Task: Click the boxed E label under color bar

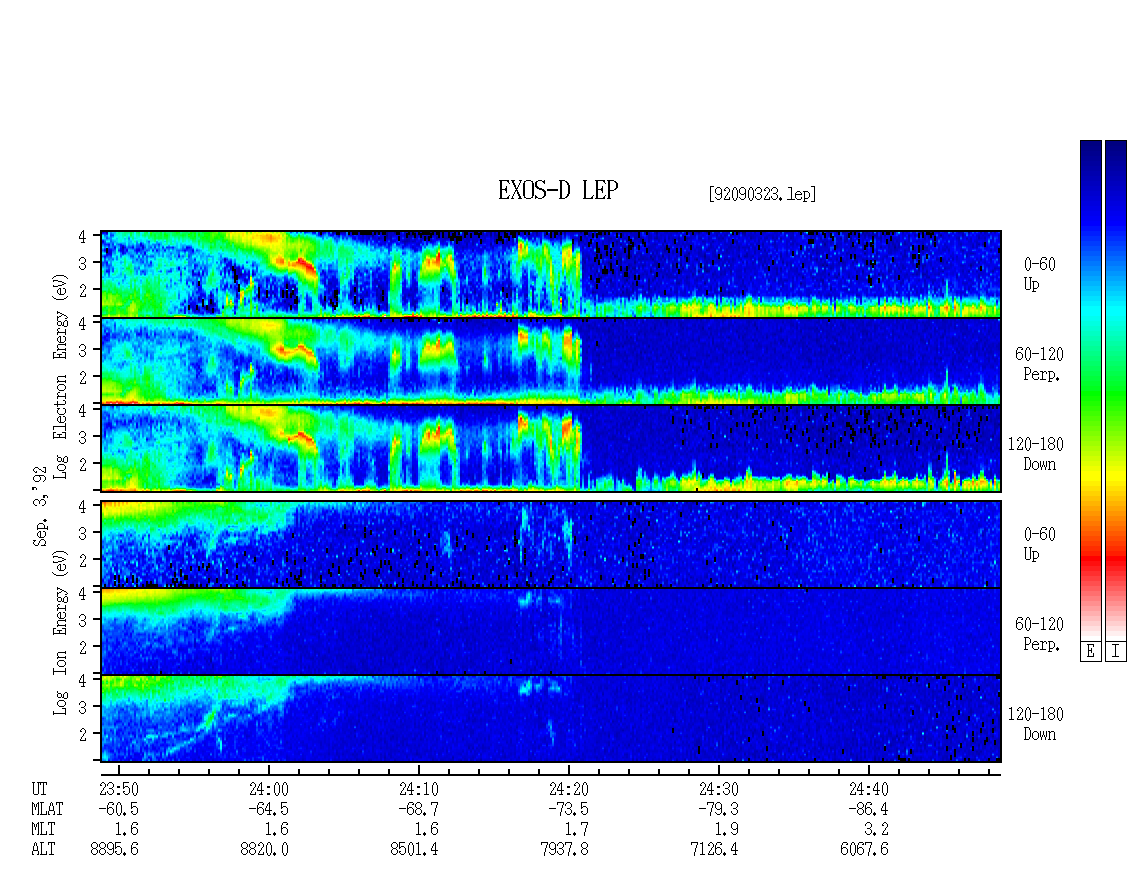Action: pos(1090,651)
